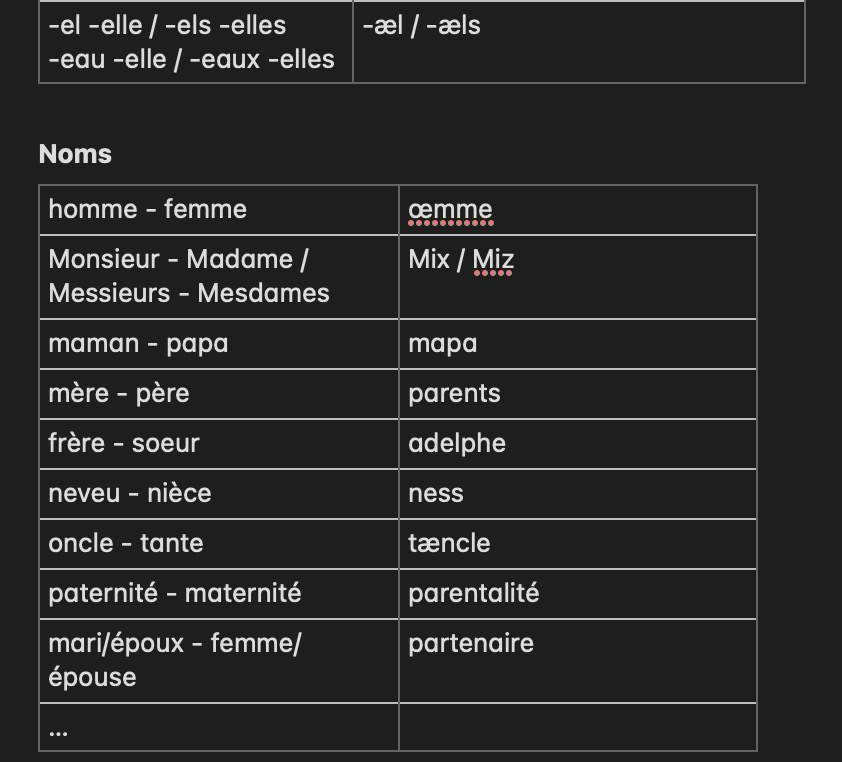The height and width of the screenshot is (762, 842).
Task: Click the "paternité - maternité" cell
Action: point(174,593)
